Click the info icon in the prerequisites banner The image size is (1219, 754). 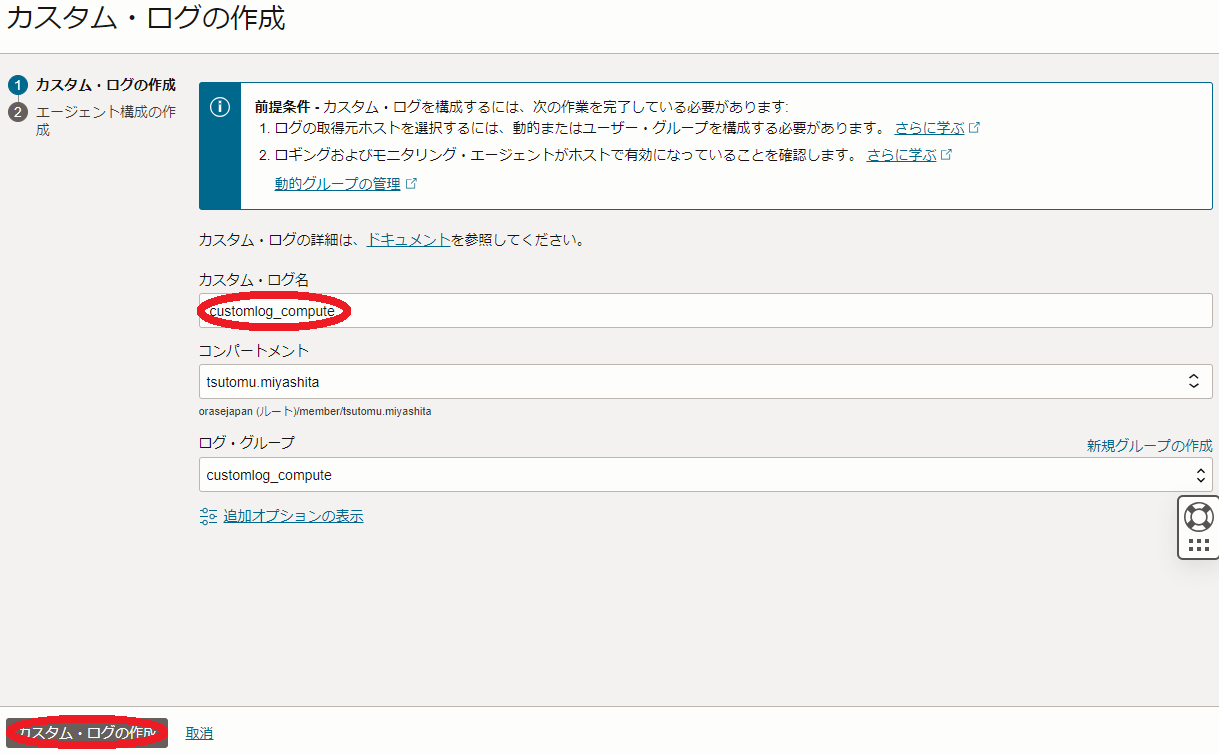[x=220, y=108]
